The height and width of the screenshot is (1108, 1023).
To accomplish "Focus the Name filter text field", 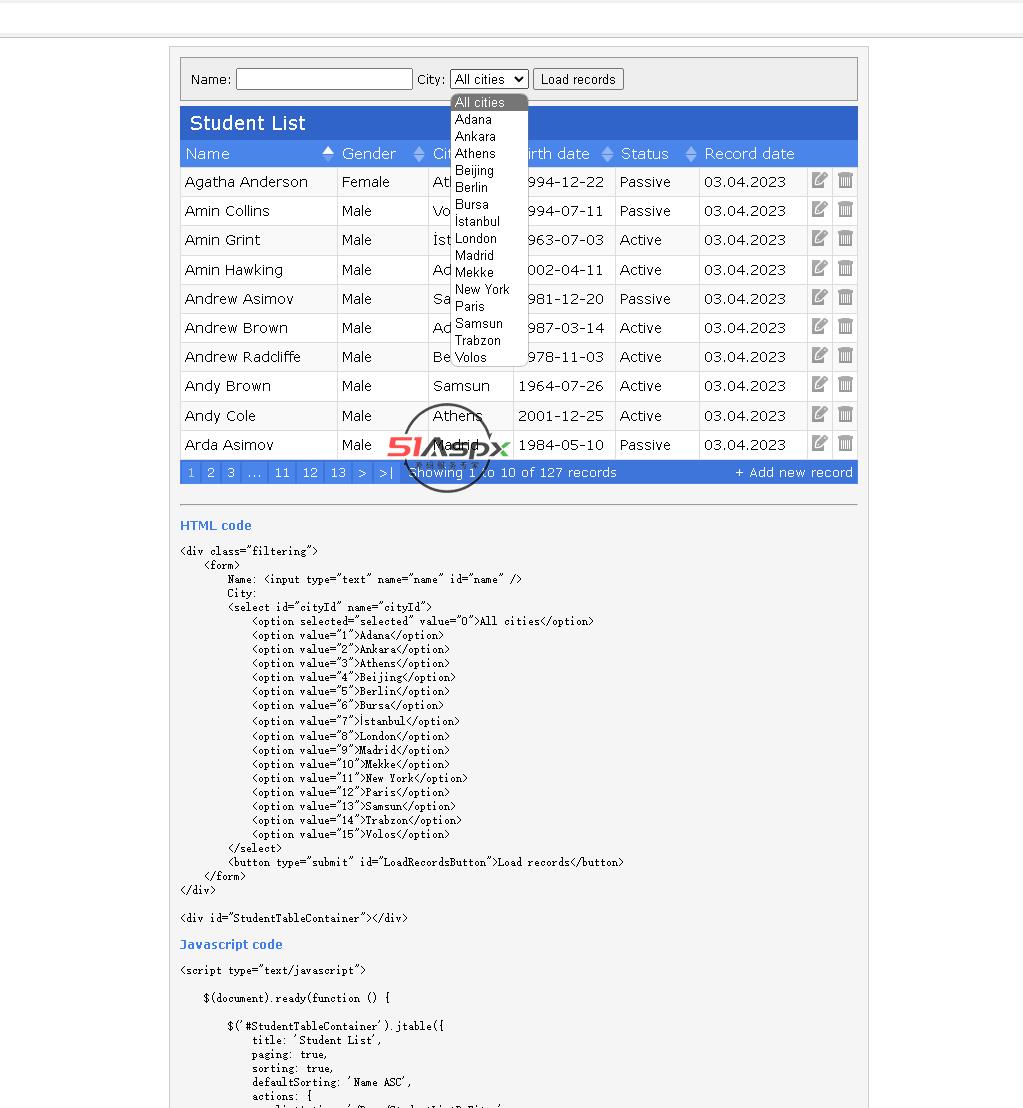I will pyautogui.click(x=324, y=79).
